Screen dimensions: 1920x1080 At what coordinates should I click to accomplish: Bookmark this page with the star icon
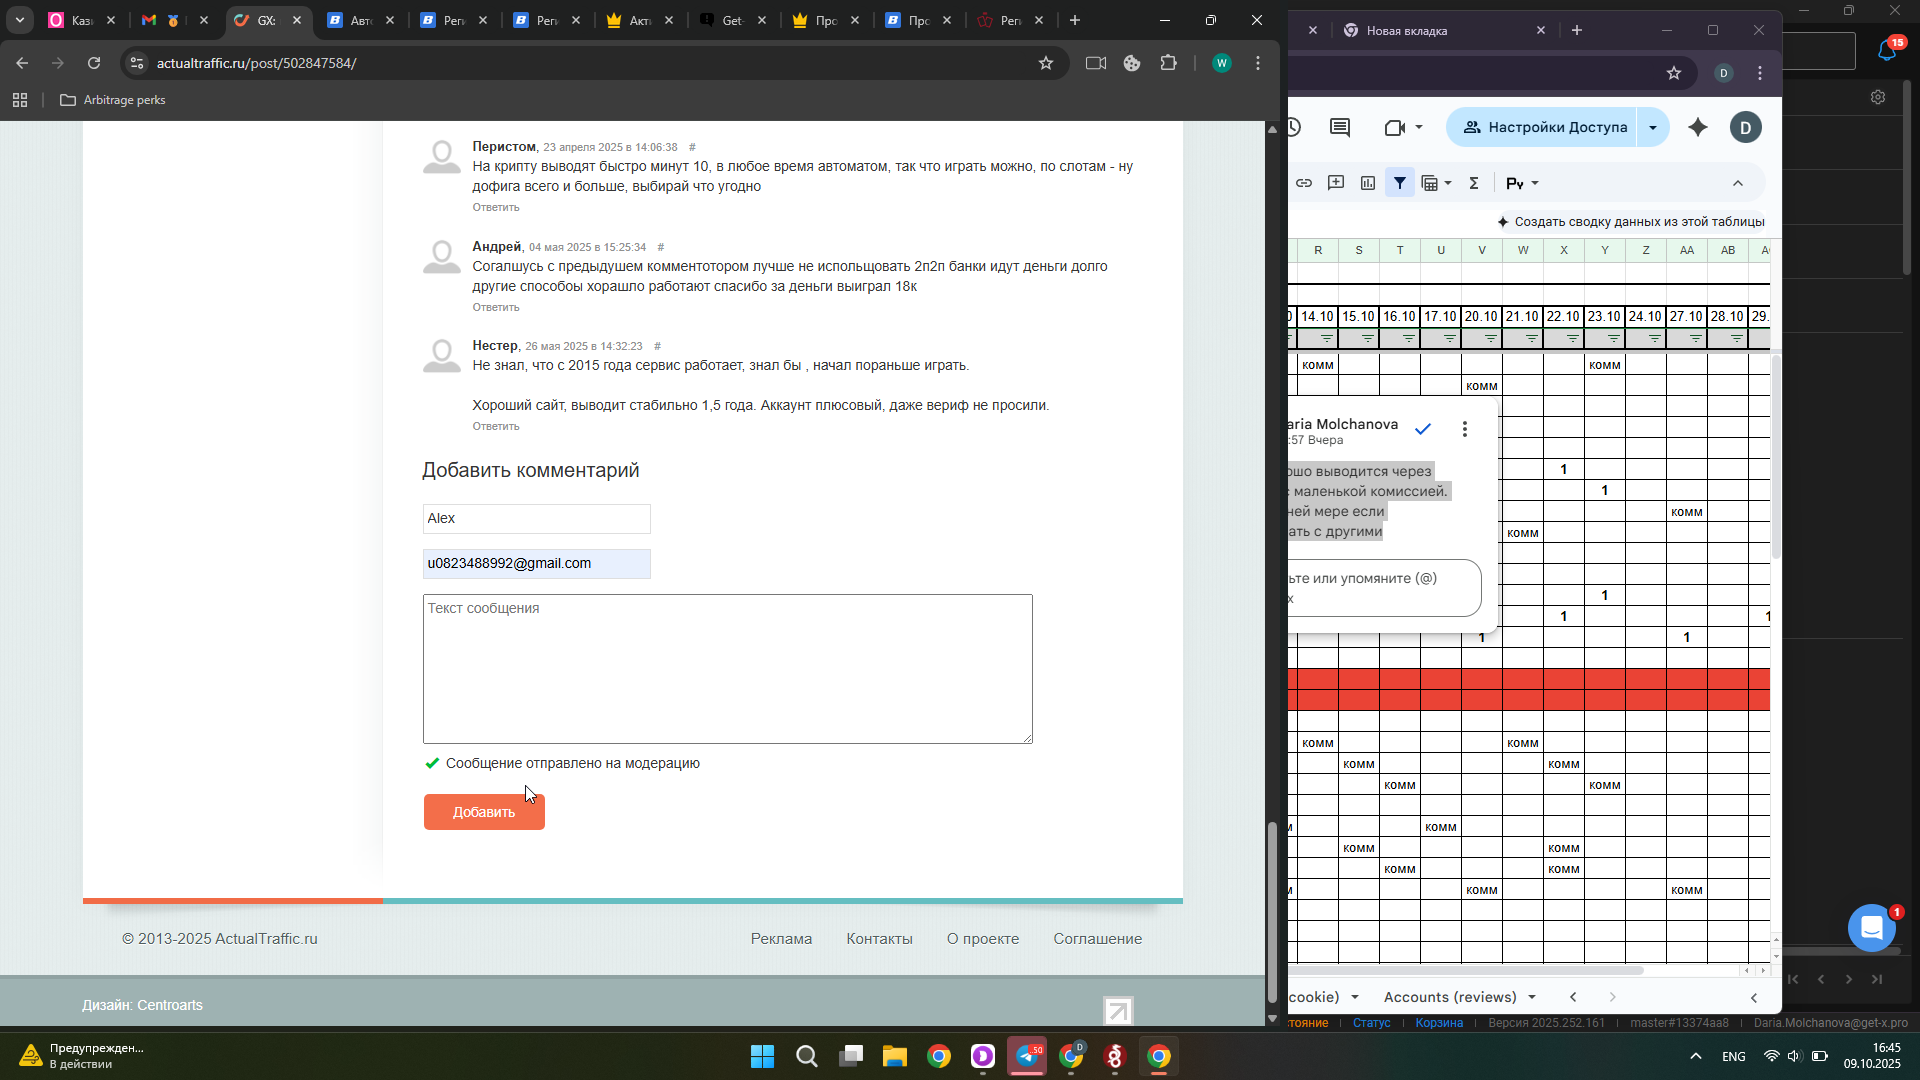[1046, 63]
